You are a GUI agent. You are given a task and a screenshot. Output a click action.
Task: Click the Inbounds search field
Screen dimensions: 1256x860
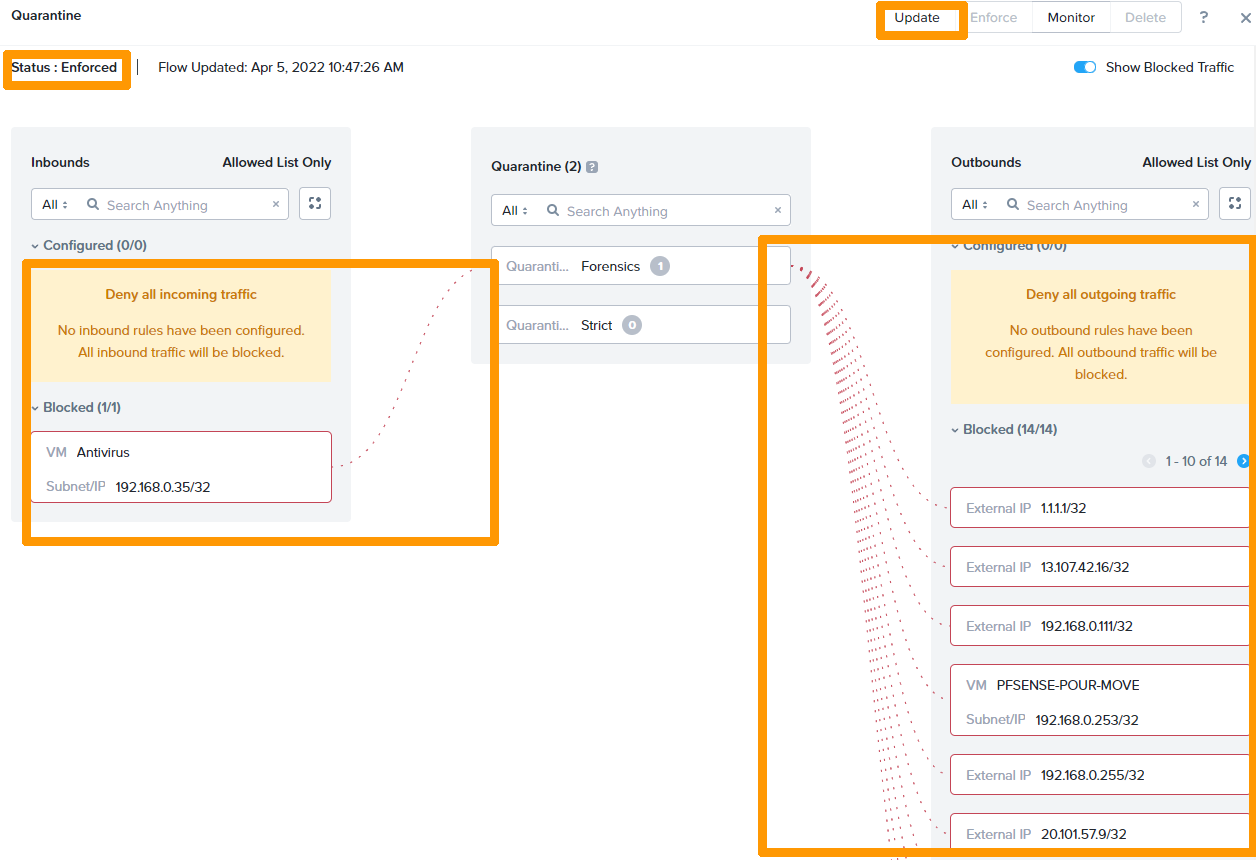click(x=185, y=205)
